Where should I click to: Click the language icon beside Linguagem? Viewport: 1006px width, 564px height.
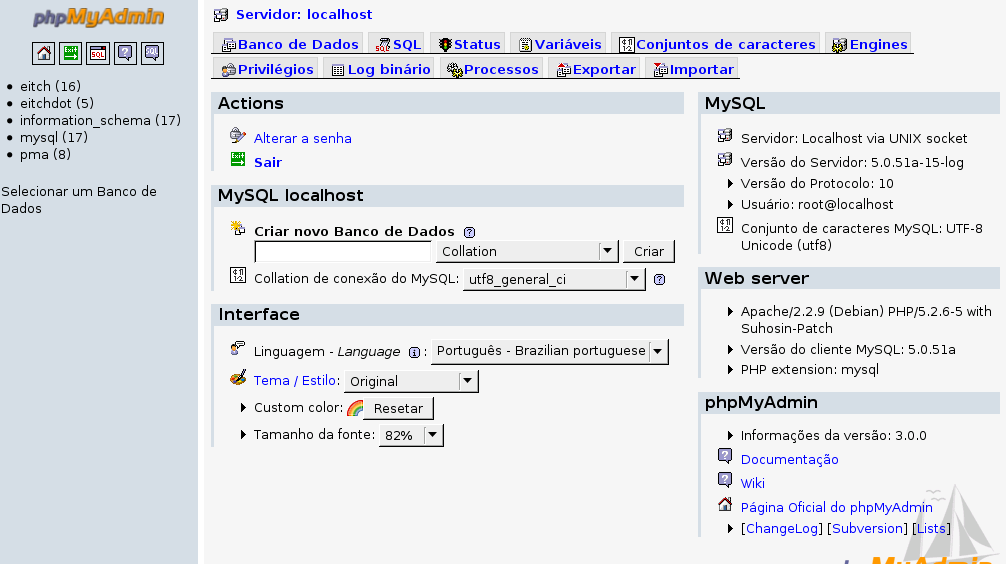coord(237,348)
